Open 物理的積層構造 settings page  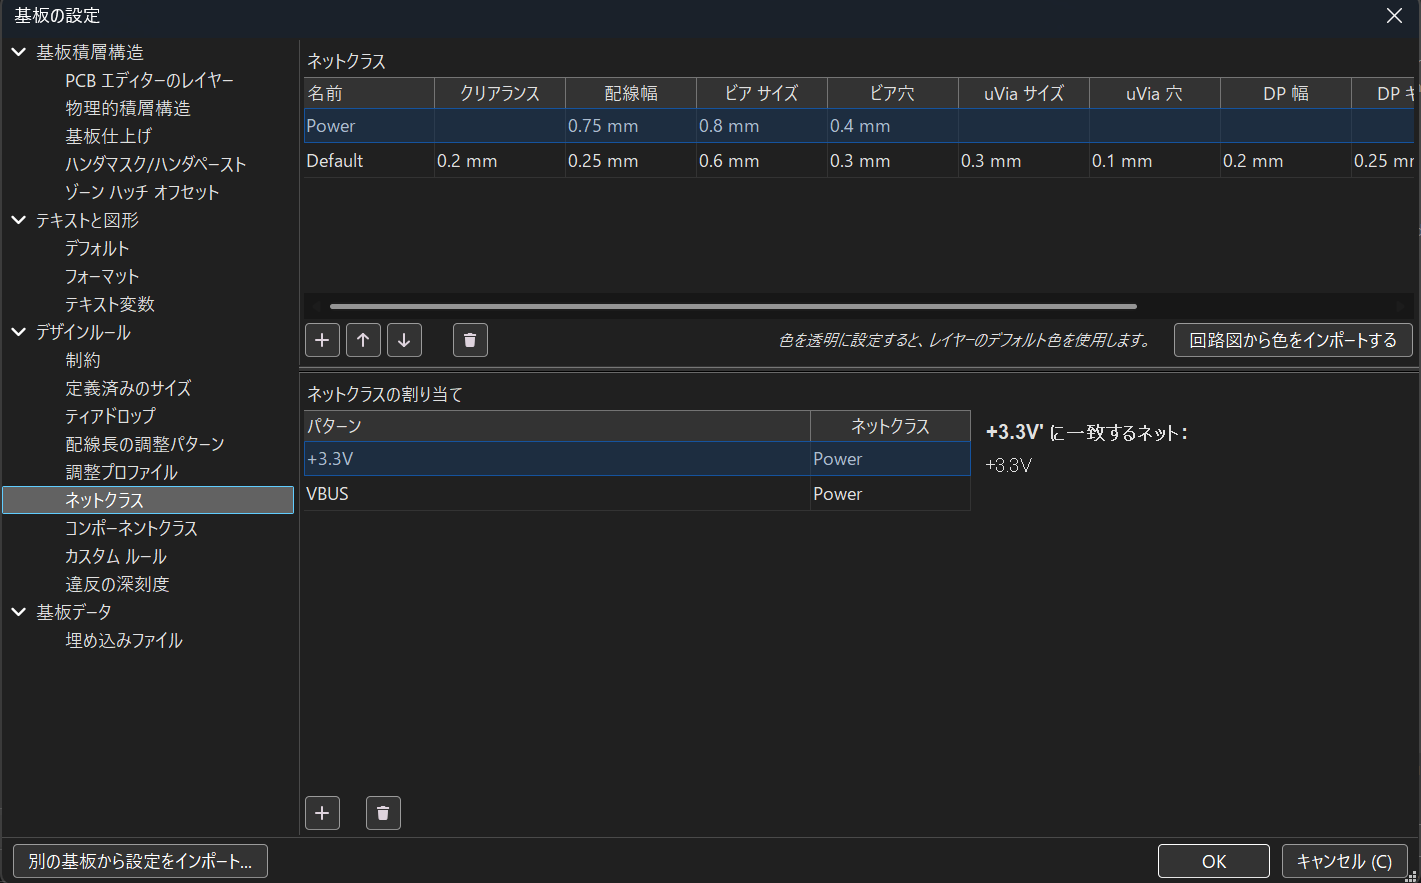(128, 108)
